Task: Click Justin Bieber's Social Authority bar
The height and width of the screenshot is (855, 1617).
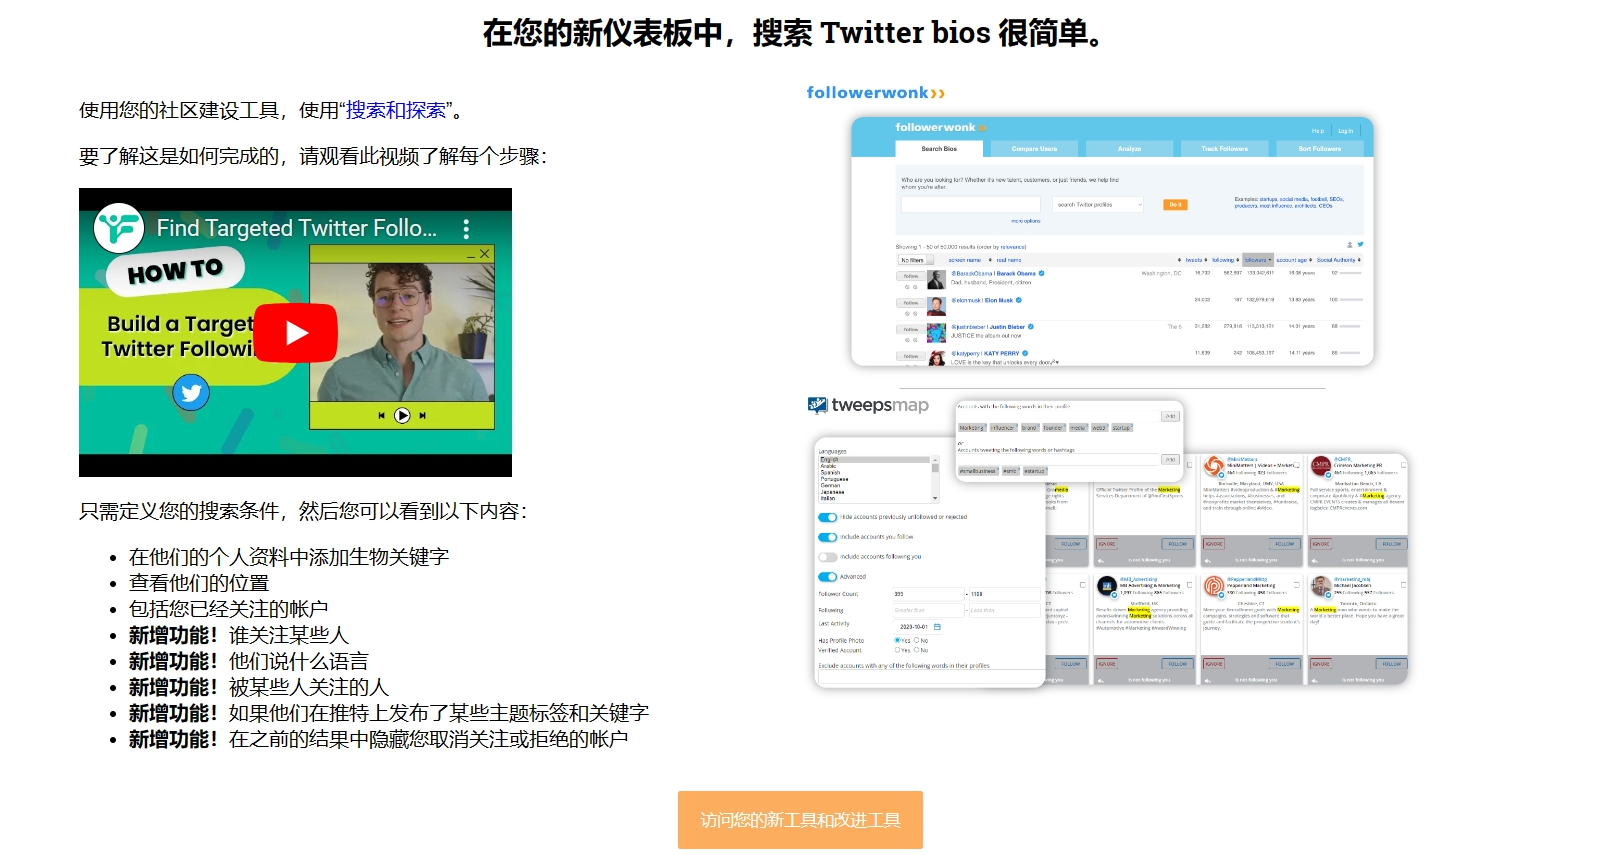Action: pos(1351,326)
